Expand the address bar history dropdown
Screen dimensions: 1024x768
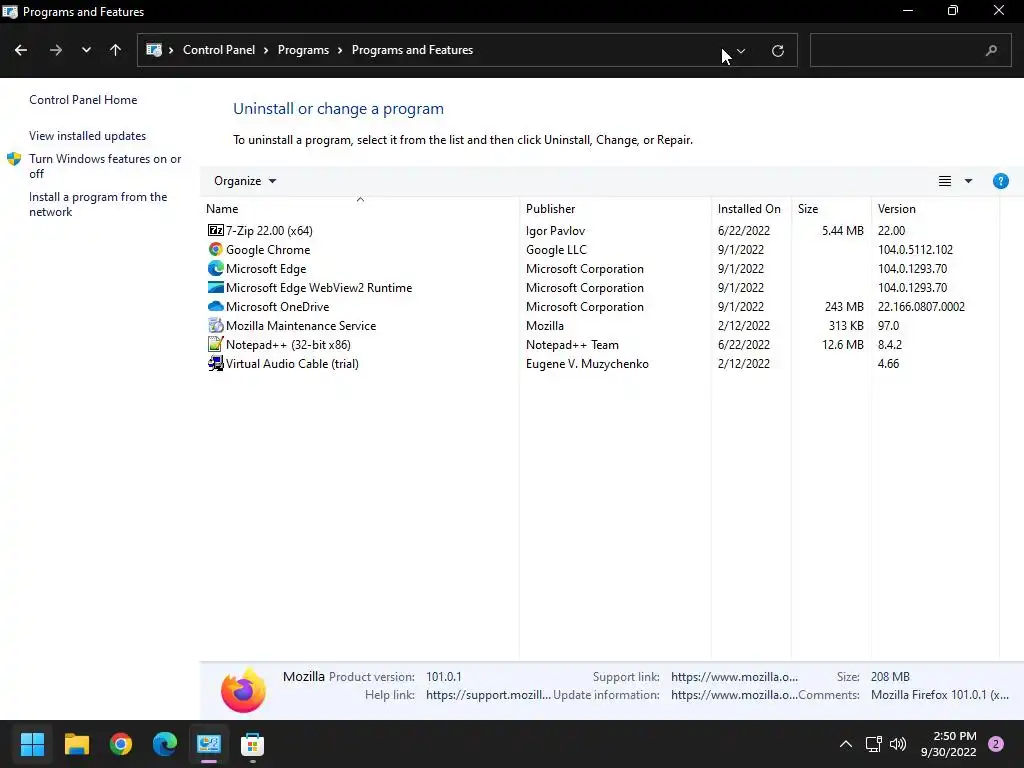(x=741, y=50)
